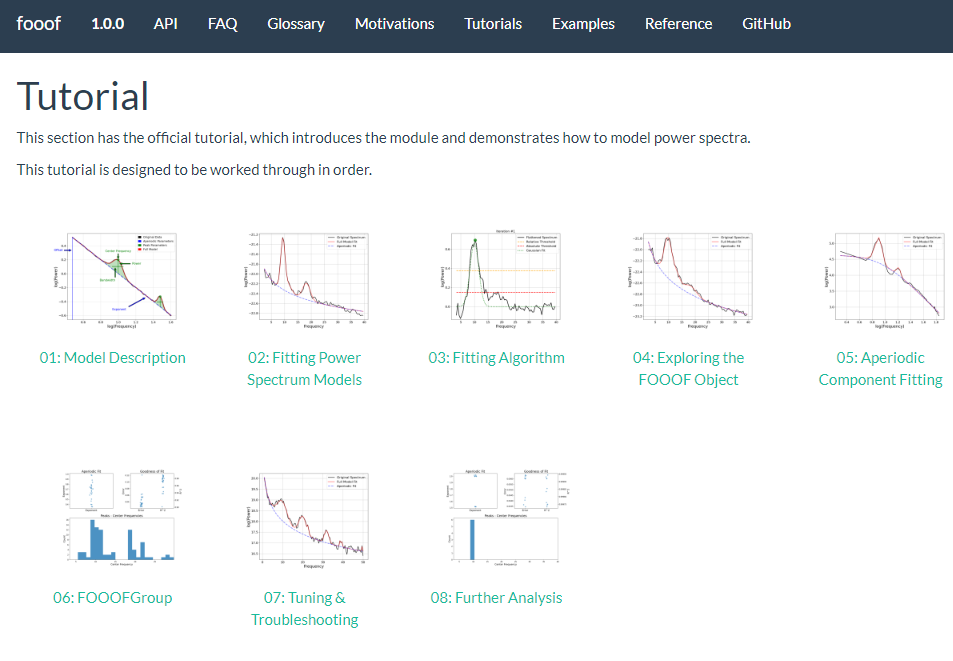Open the Aperiodic Component Fitting thumbnail
The image size is (953, 661).
click(x=881, y=276)
